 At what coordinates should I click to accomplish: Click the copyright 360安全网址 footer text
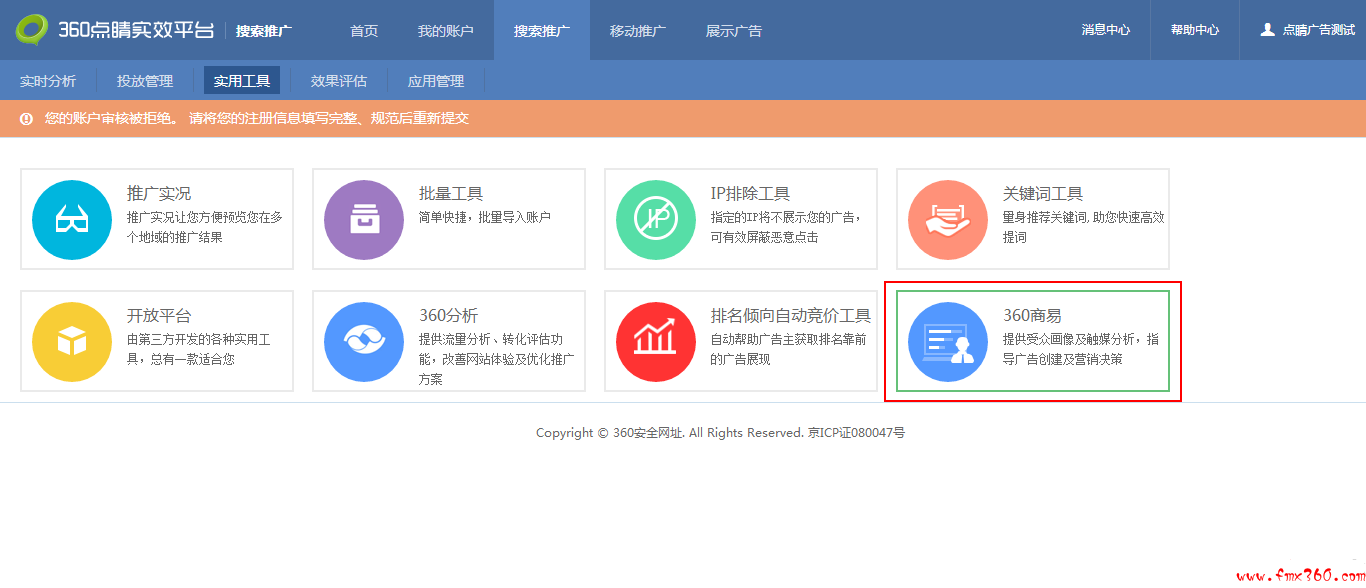point(720,433)
